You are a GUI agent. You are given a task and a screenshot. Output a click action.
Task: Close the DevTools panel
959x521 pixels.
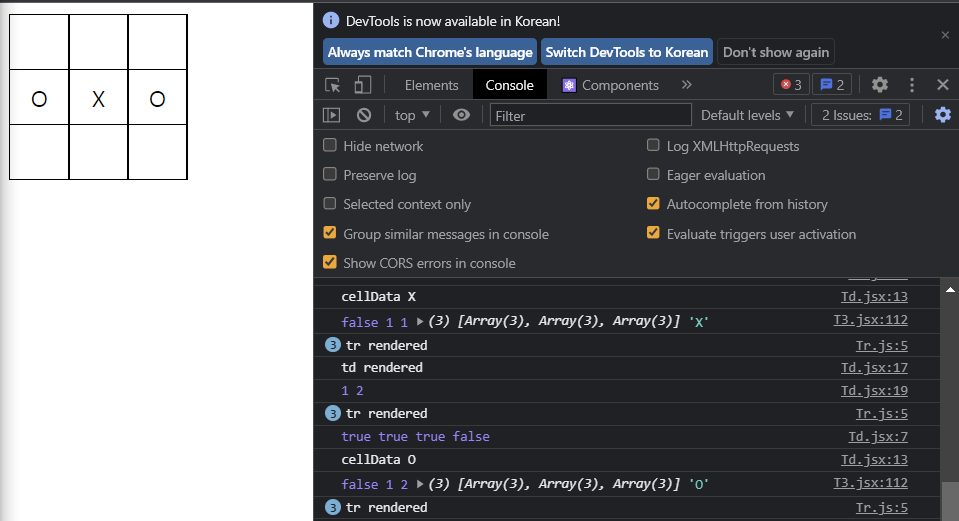[x=942, y=84]
